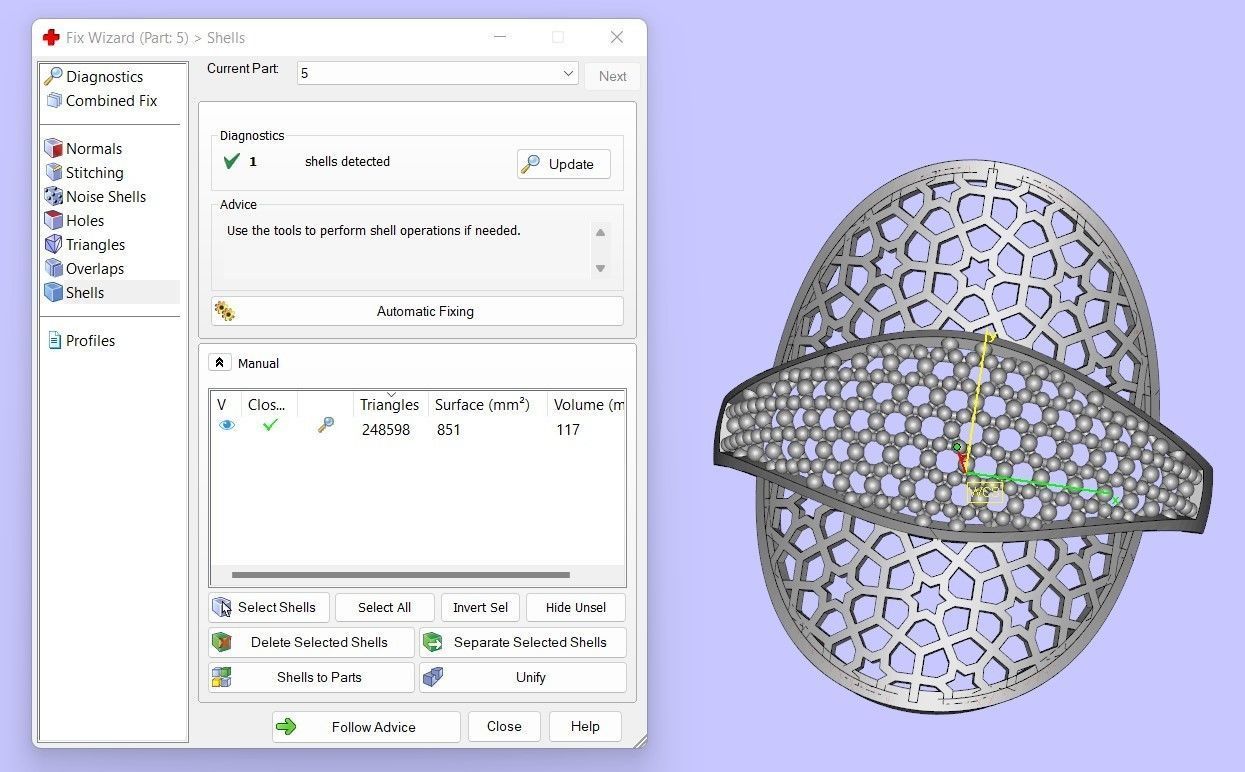
Task: Click the Fix Wizard red cross icon
Action: click(51, 37)
